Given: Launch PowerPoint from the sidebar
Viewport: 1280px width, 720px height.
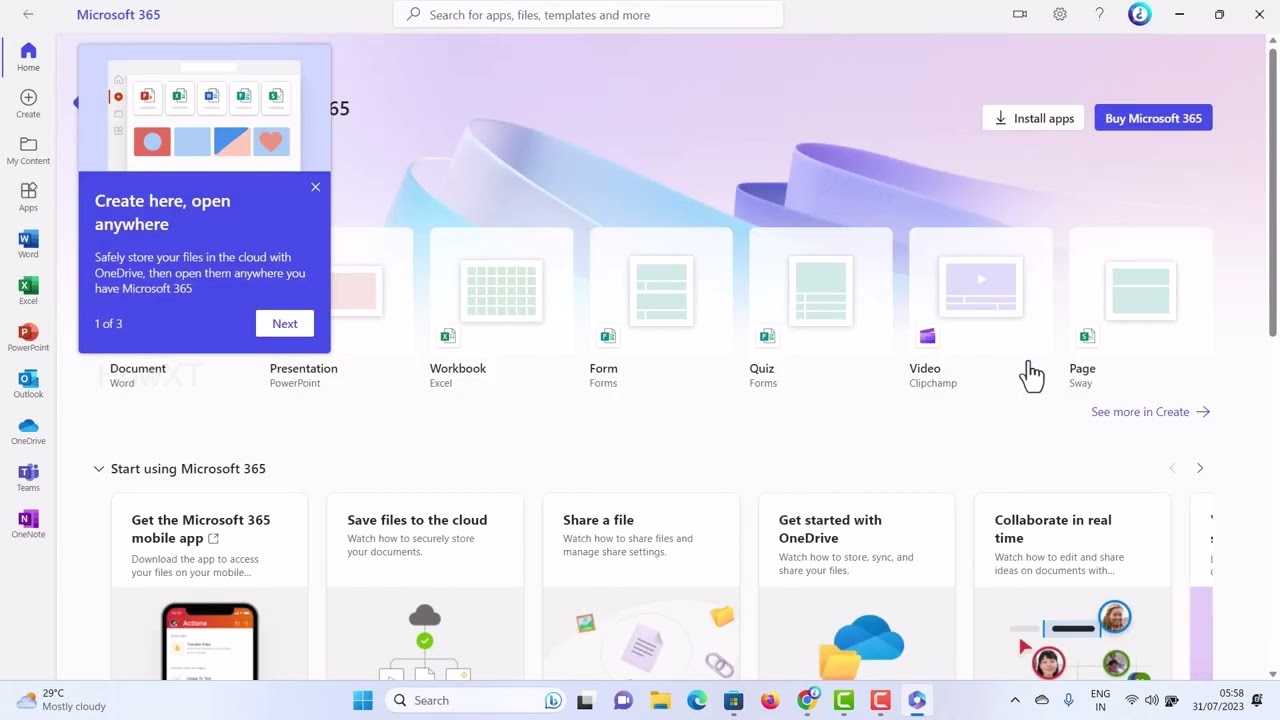Looking at the screenshot, I should pos(28,337).
